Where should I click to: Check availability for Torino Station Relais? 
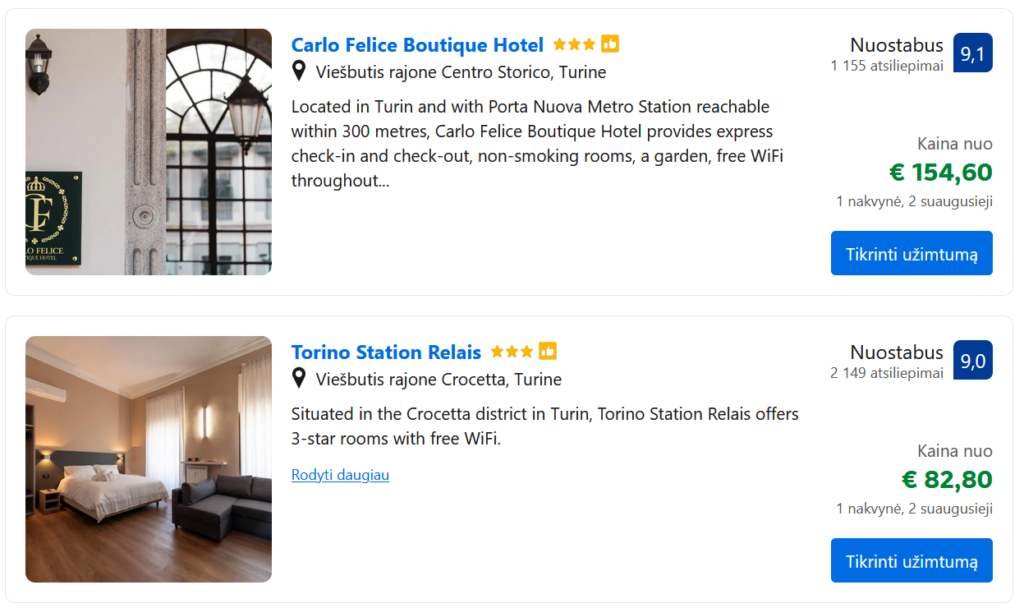pyautogui.click(x=911, y=560)
